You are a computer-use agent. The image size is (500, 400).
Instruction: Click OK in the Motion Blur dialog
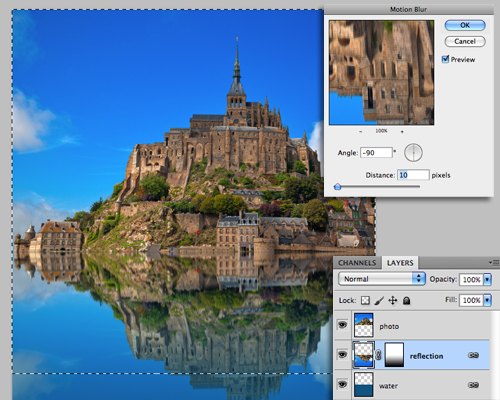[465, 25]
